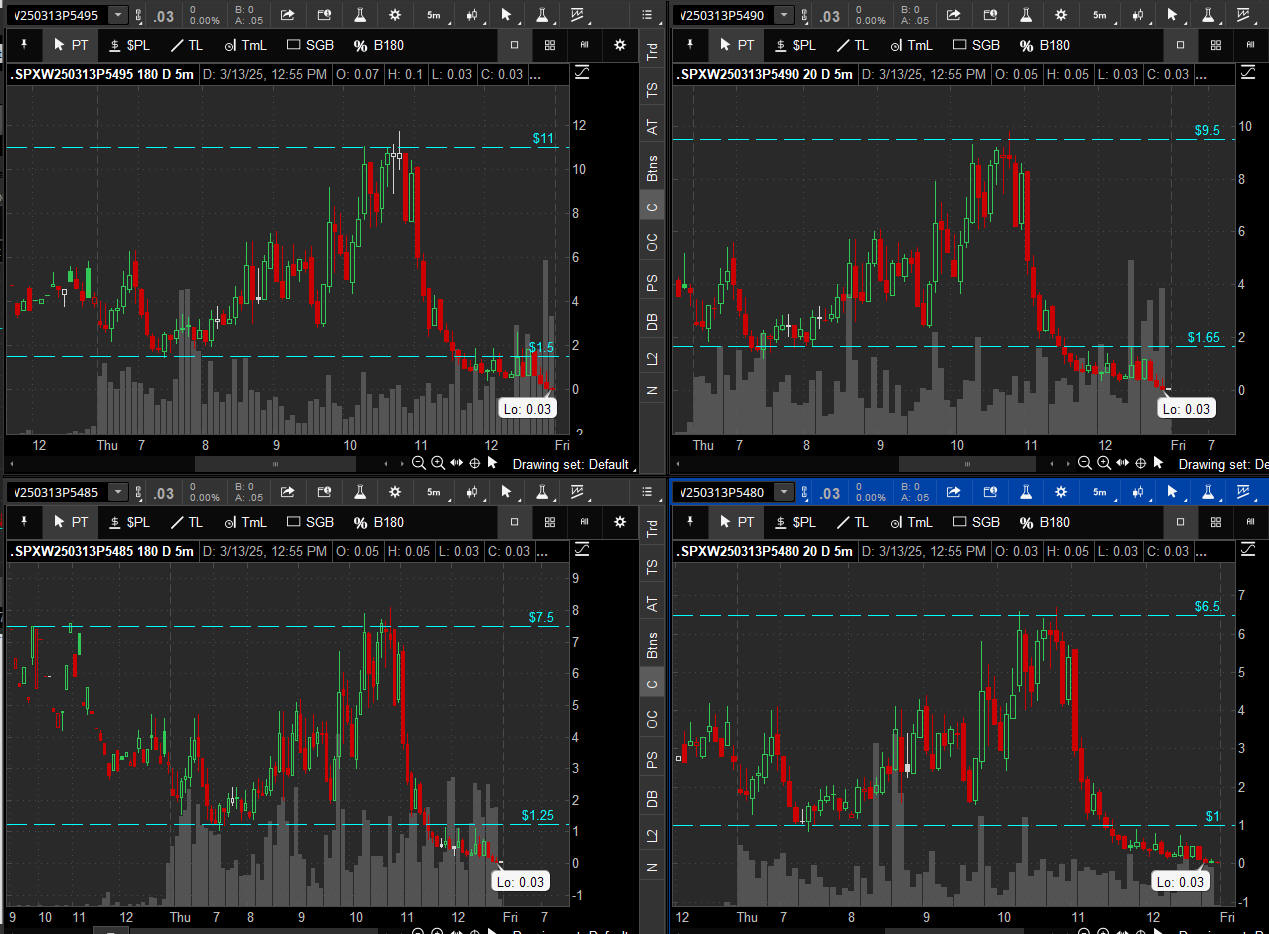Select the TL trendline tool in P5495 chart
The image size is (1269, 934).
[x=185, y=45]
